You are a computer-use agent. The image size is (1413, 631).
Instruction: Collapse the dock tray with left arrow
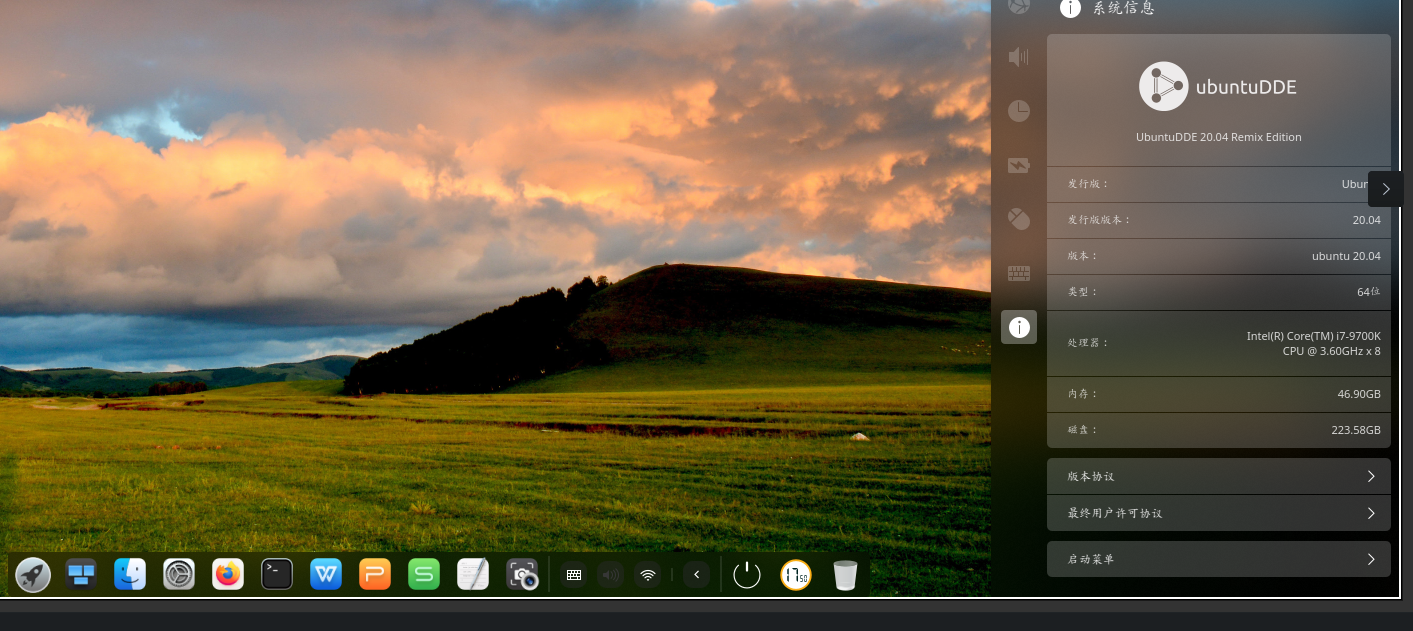697,575
